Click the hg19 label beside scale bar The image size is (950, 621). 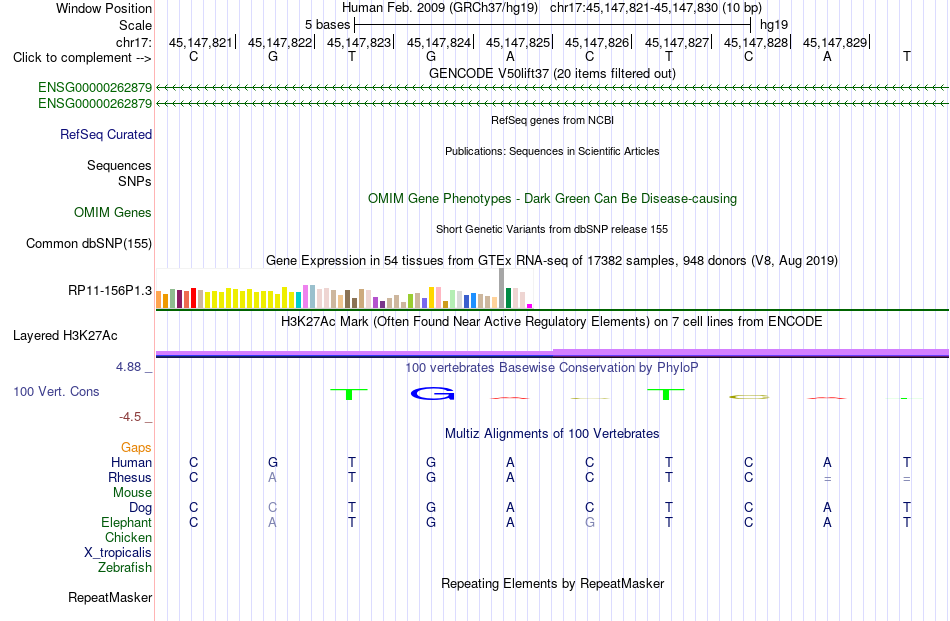click(x=774, y=25)
